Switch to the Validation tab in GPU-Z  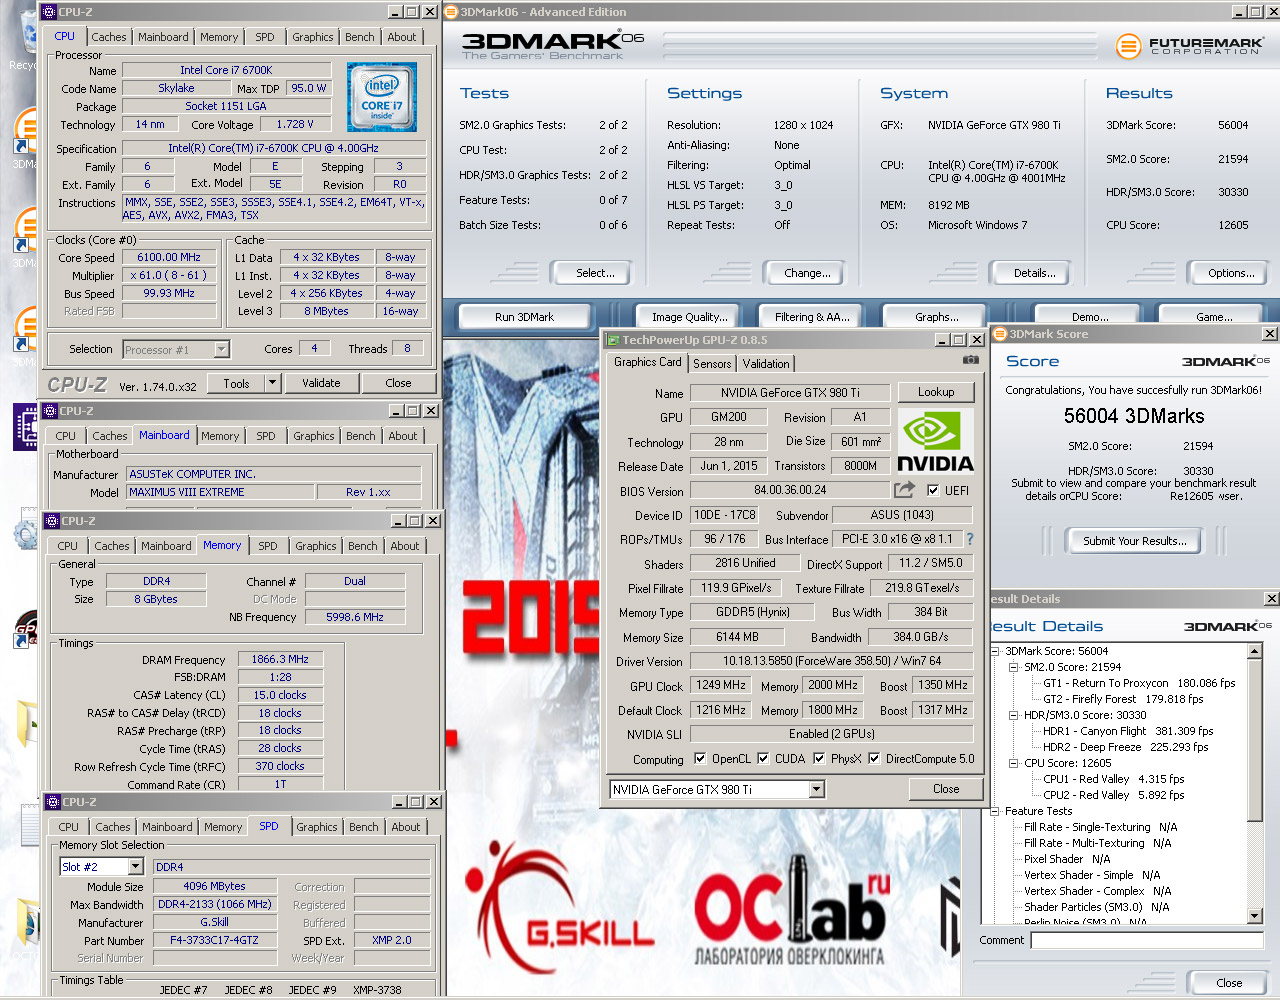766,364
